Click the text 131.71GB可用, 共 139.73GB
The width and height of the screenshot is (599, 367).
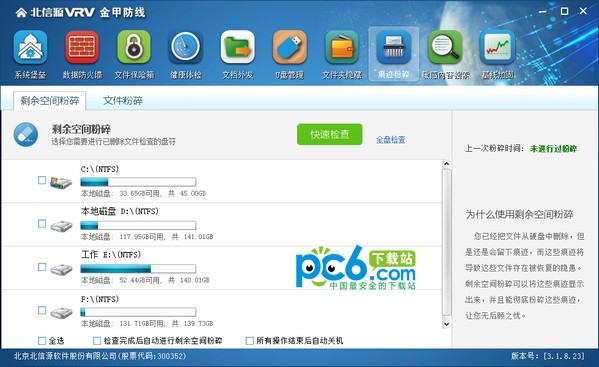tap(166, 324)
